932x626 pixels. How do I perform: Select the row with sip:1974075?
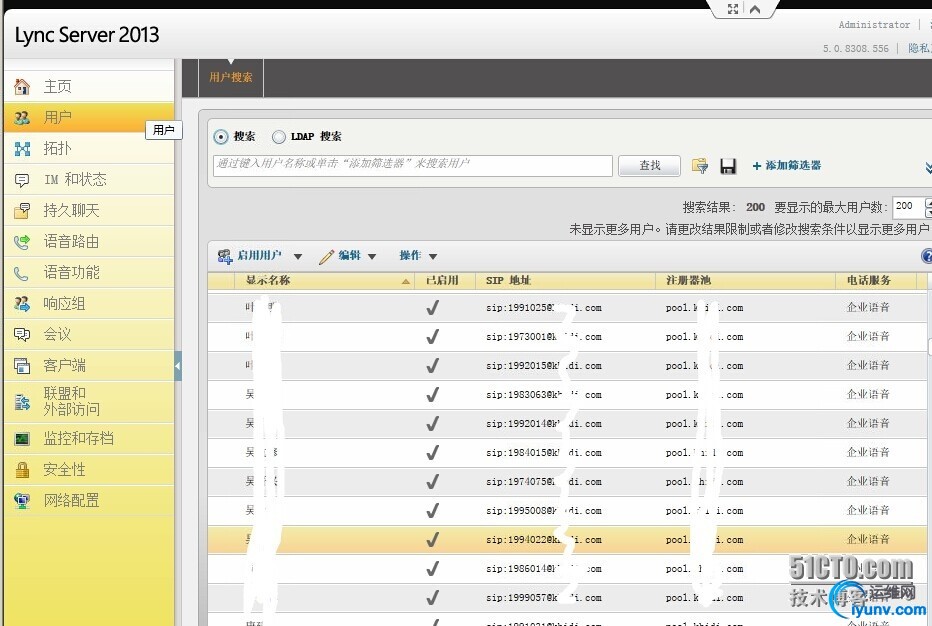coord(567,482)
